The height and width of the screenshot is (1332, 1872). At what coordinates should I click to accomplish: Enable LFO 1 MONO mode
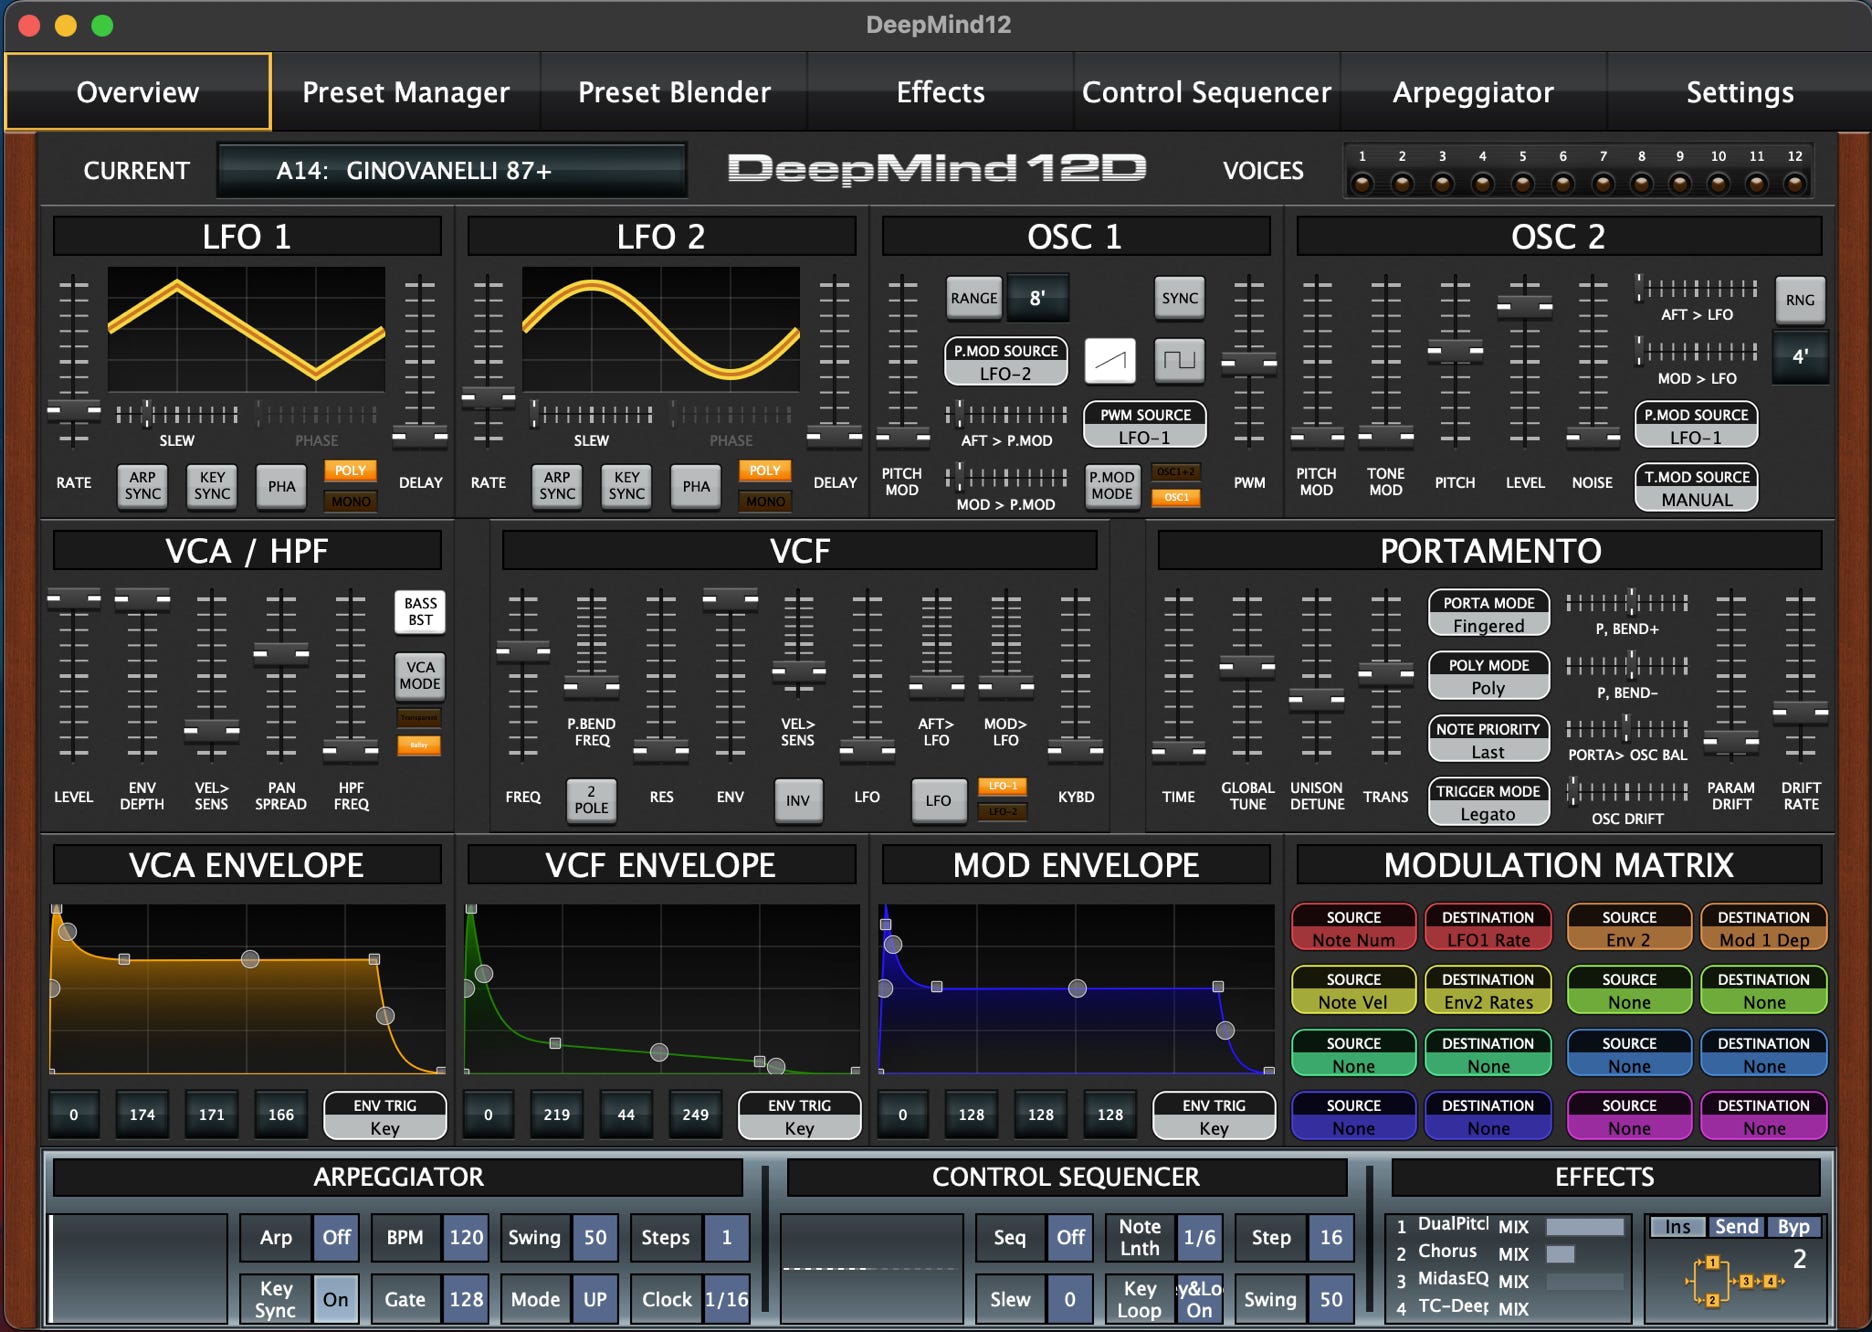click(x=351, y=501)
